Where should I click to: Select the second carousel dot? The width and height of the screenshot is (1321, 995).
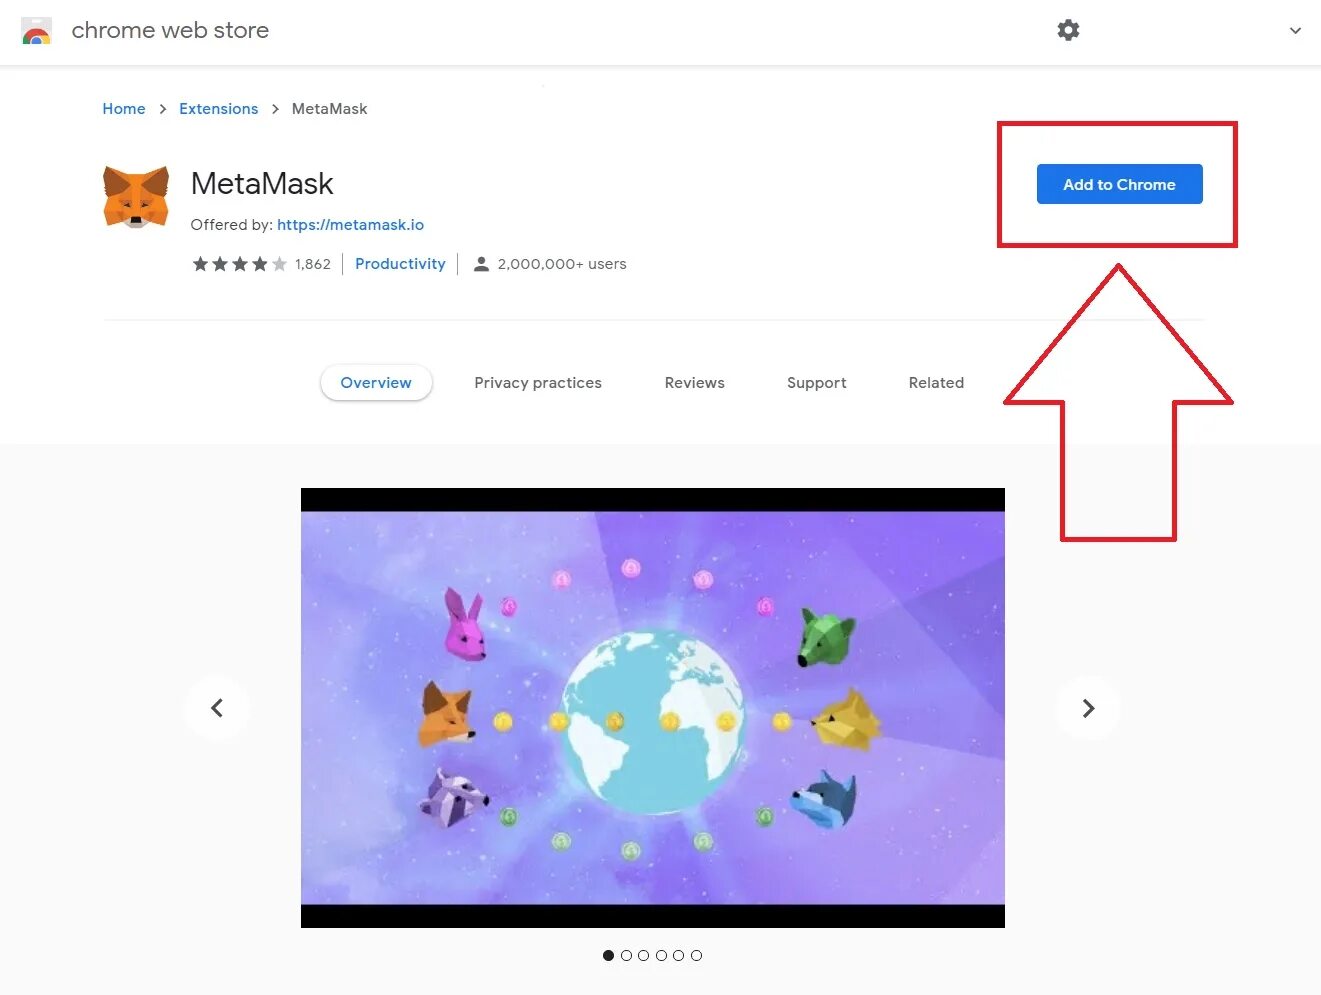[x=626, y=955]
